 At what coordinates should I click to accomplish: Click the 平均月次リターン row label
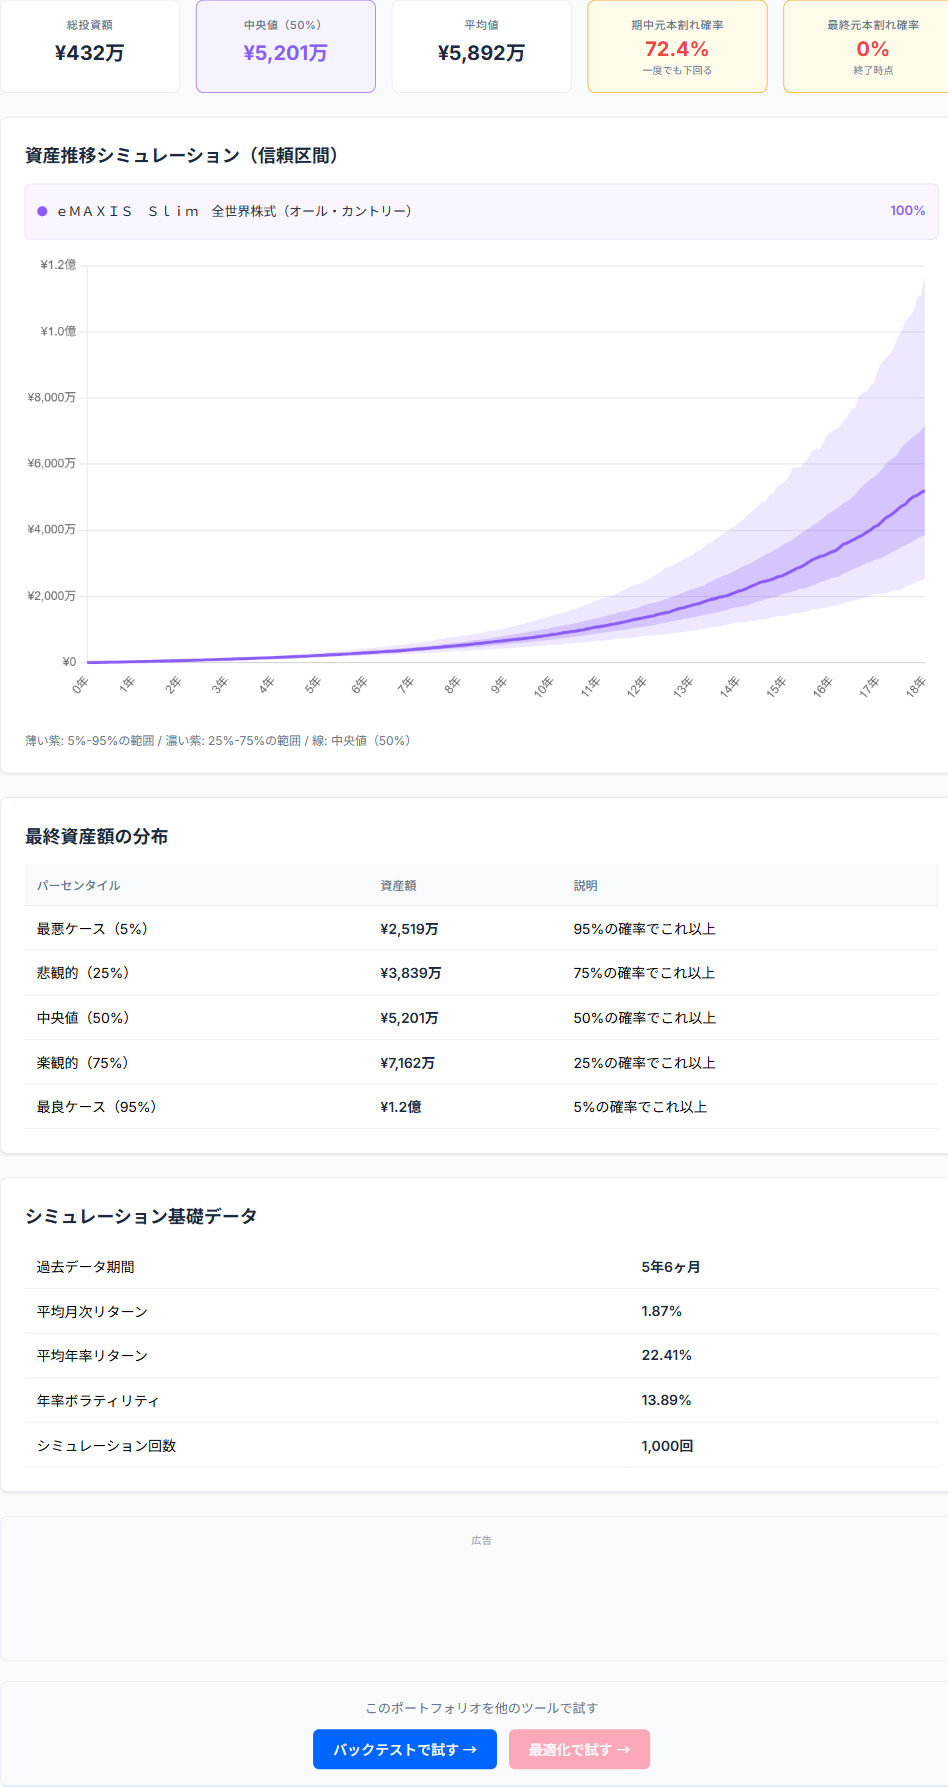click(x=92, y=1311)
